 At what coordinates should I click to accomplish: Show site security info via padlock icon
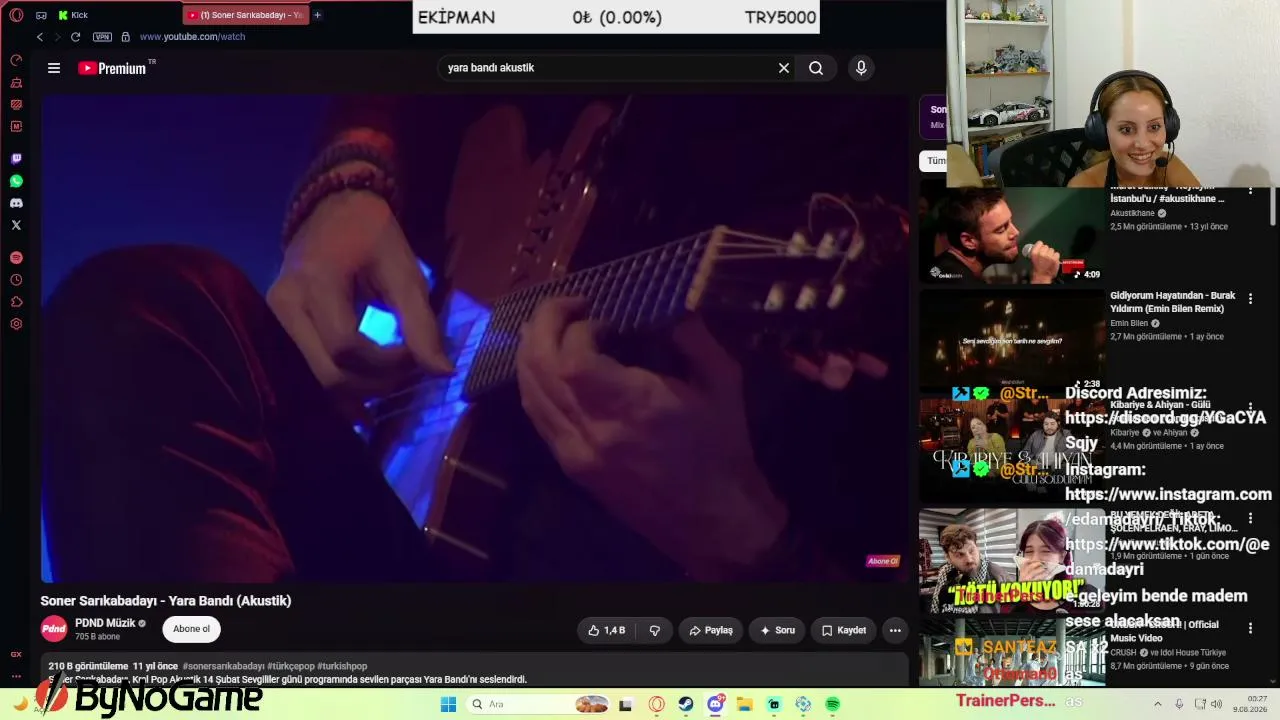(125, 37)
